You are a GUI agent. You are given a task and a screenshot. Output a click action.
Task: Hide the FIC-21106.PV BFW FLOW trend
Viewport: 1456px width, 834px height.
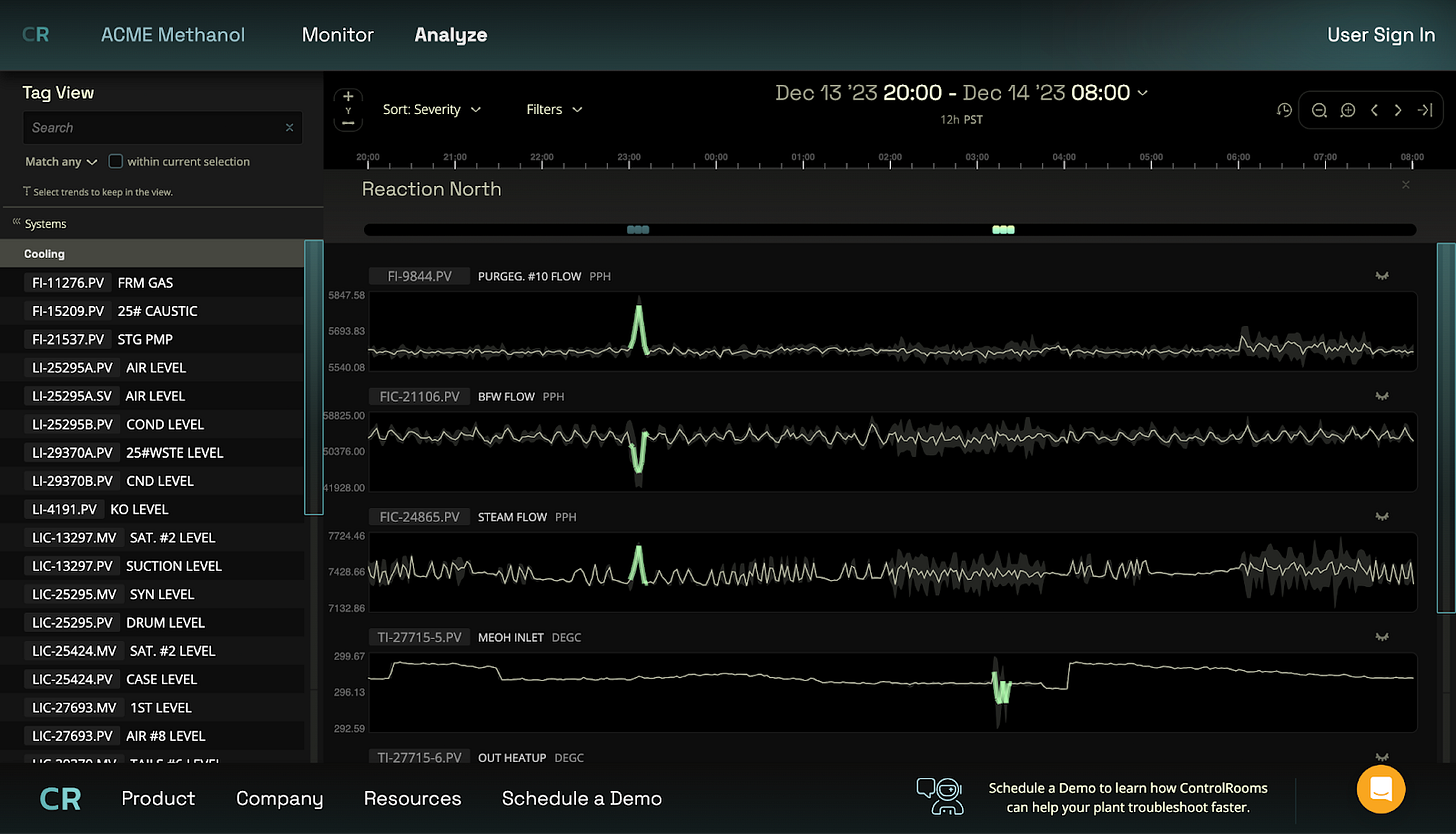click(x=1382, y=396)
